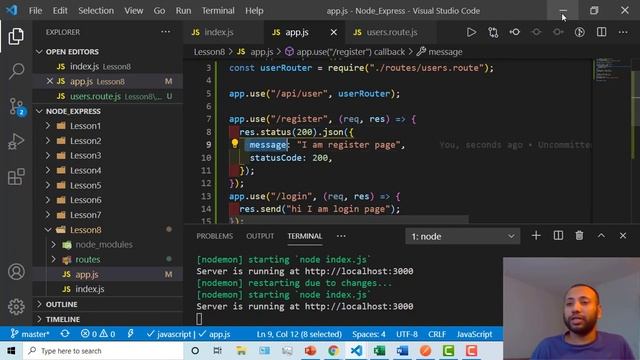This screenshot has height=360, width=640.
Task: Click the errors and warnings count in status bar
Action: (x=98, y=334)
